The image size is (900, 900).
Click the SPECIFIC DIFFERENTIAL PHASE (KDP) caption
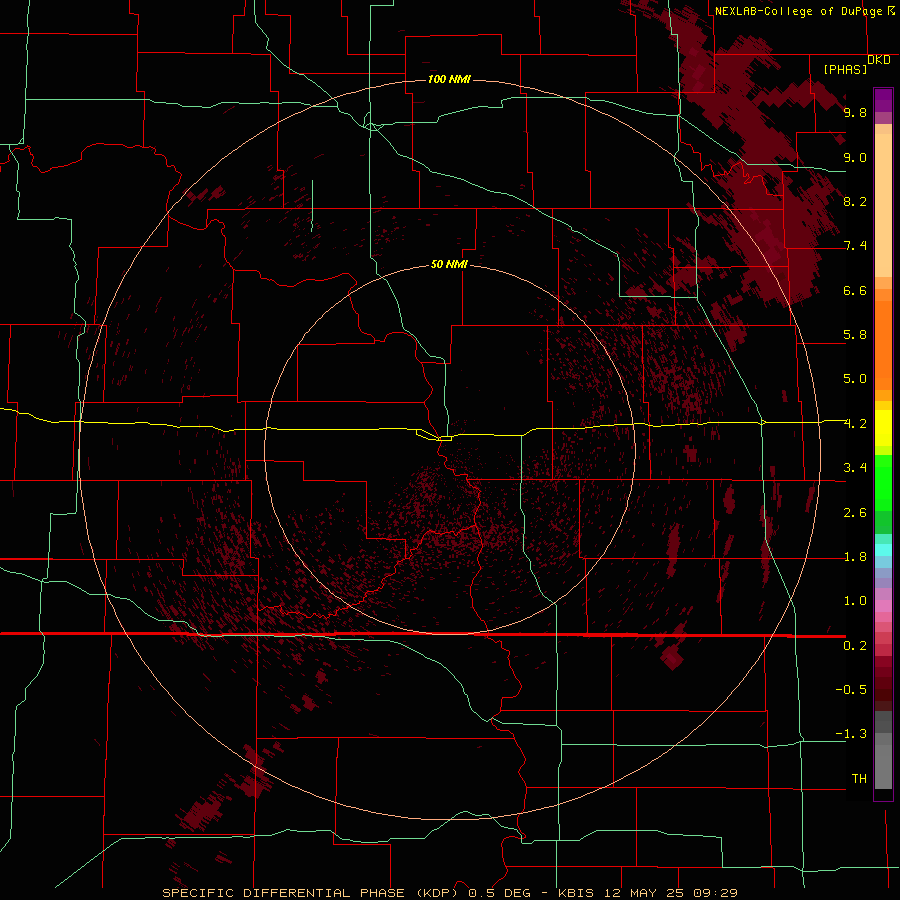(x=308, y=893)
